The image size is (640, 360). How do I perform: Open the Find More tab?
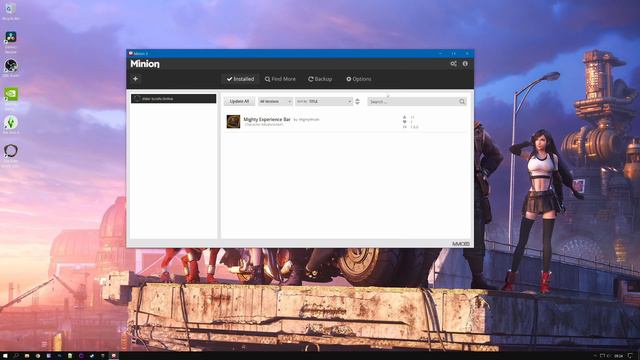(x=280, y=79)
